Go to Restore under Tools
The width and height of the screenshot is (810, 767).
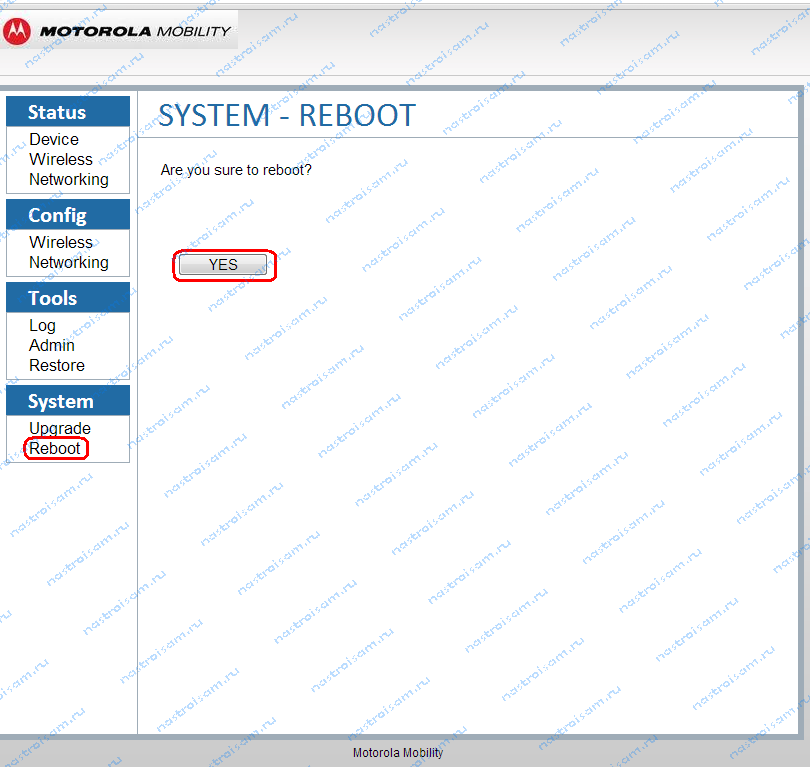pos(57,366)
